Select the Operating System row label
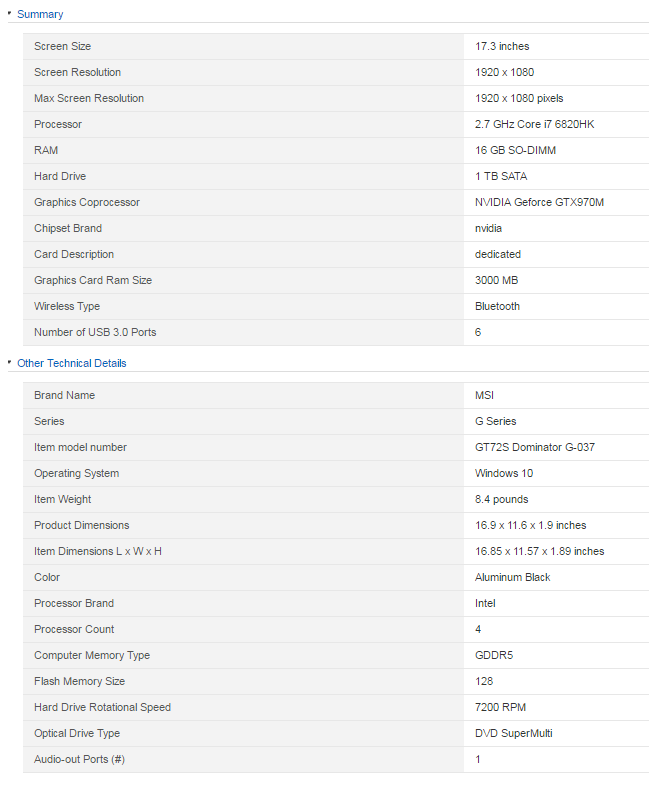Viewport: 649px width, 785px height. 77,473
